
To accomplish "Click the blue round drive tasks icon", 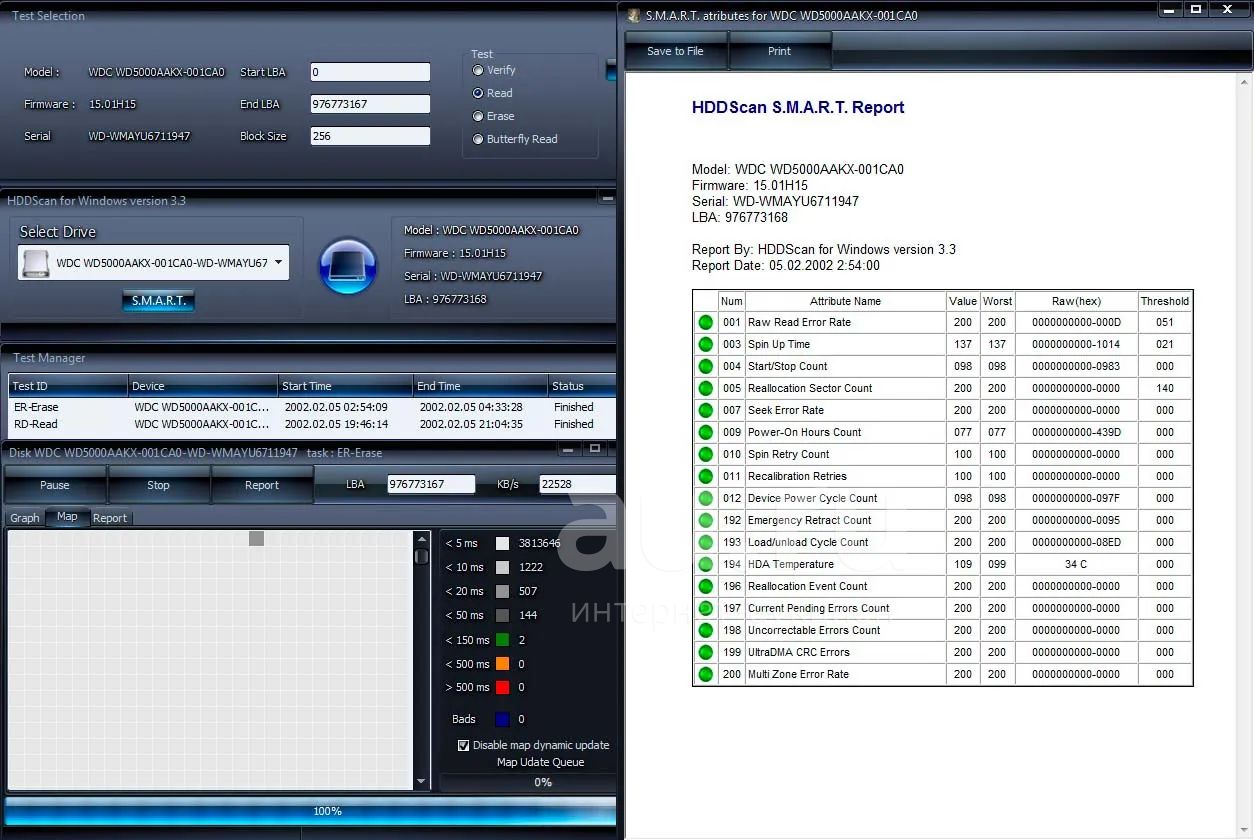I will click(x=347, y=267).
